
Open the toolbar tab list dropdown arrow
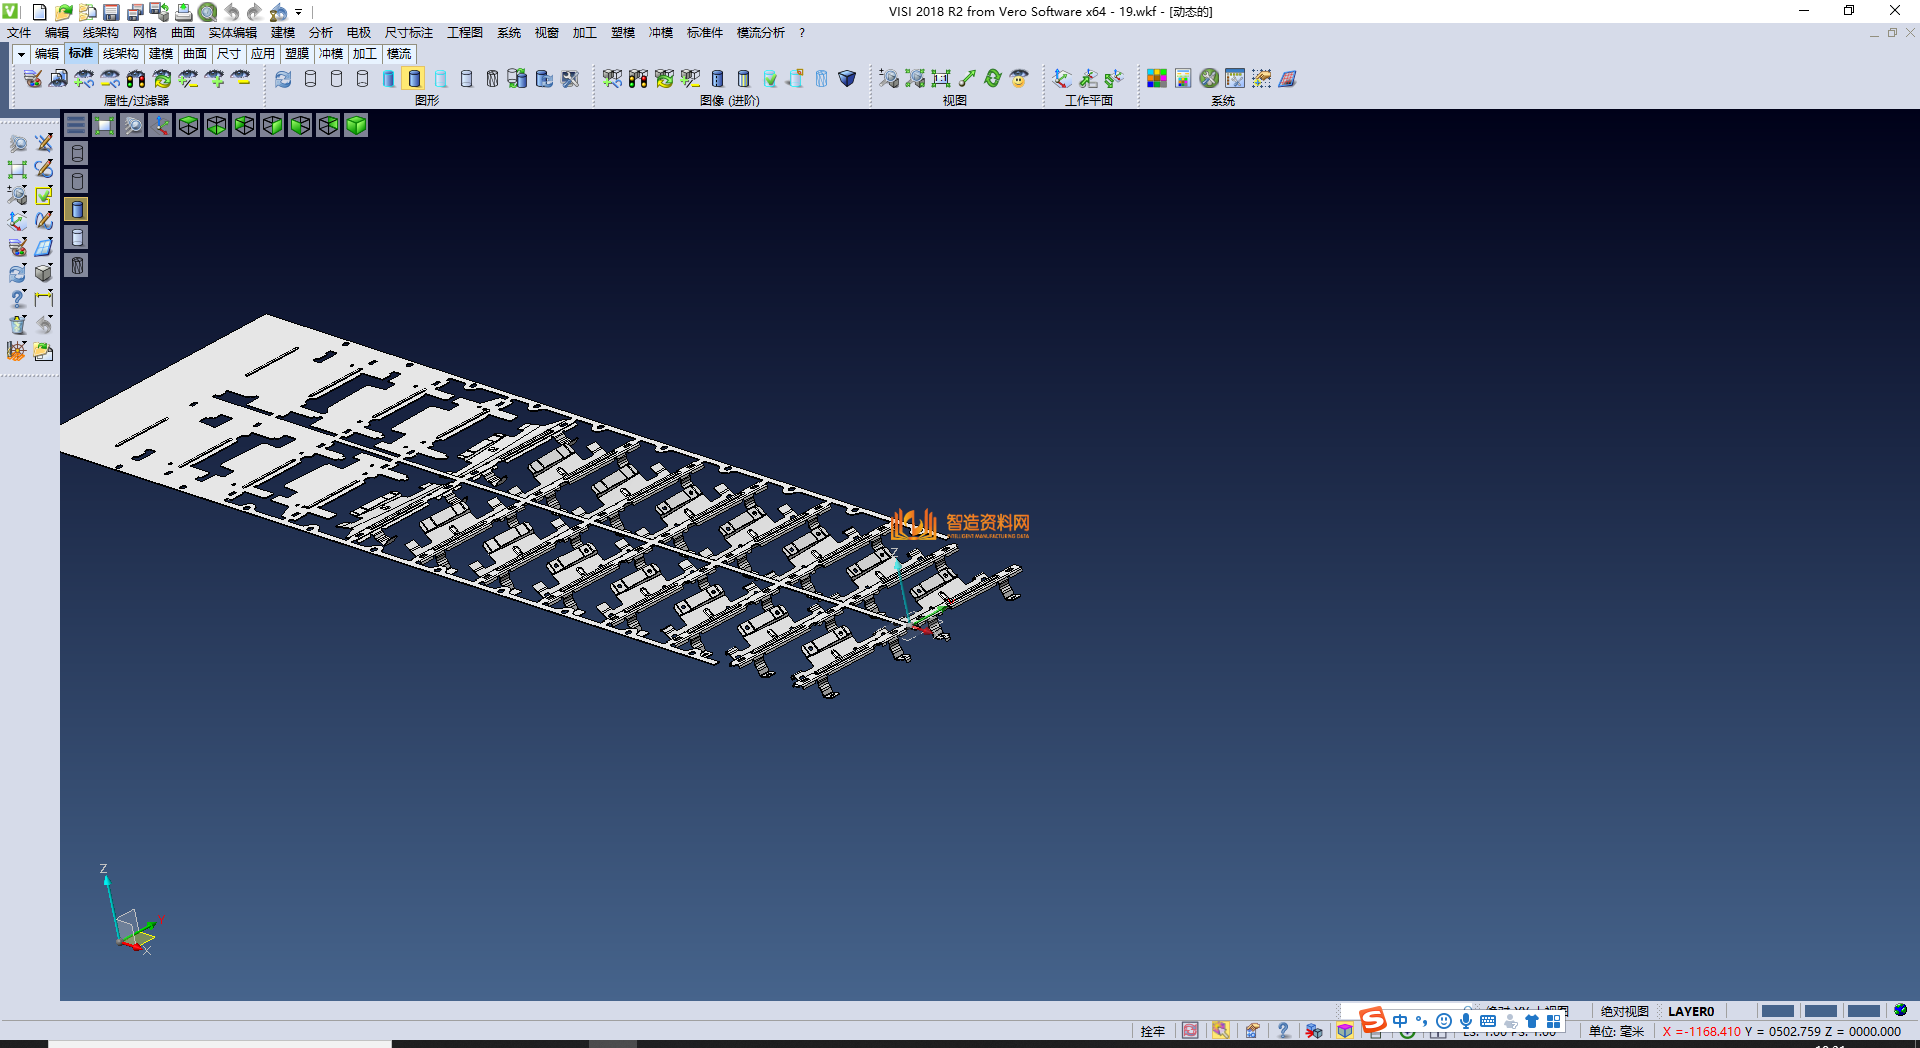coord(20,54)
